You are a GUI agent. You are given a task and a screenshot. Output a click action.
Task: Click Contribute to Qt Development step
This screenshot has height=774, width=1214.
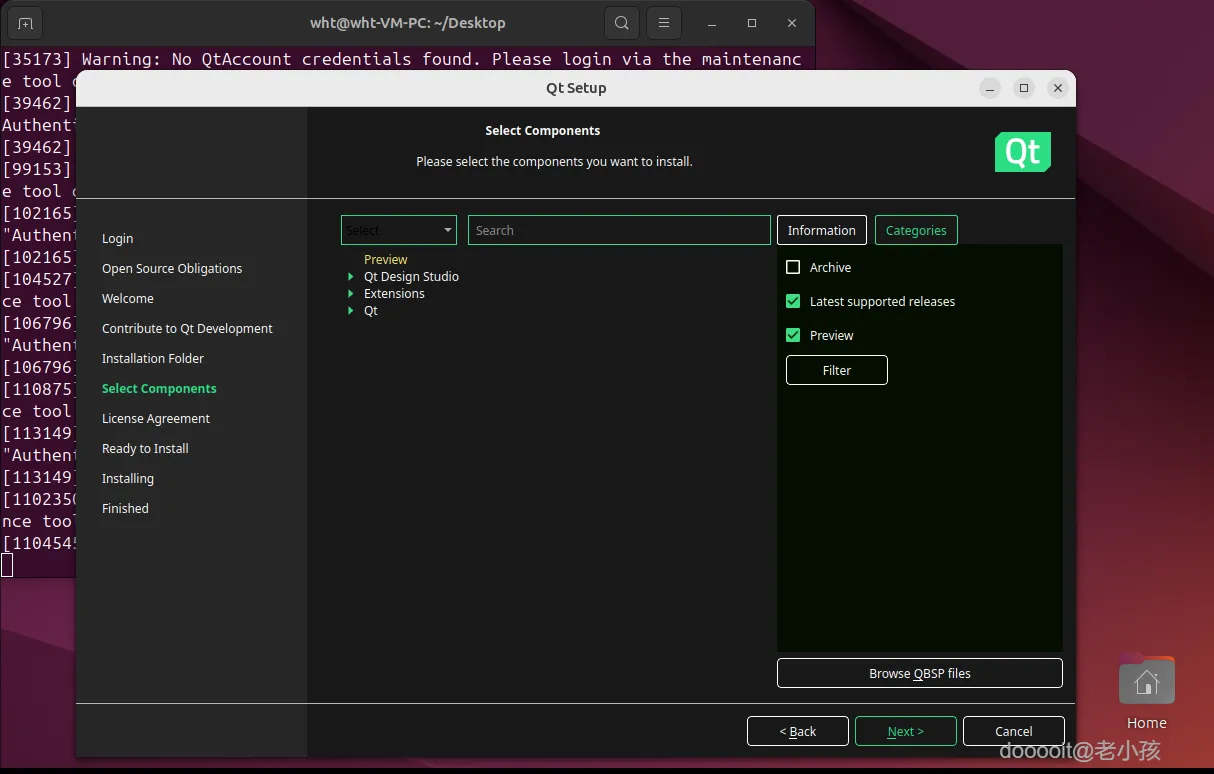click(187, 328)
